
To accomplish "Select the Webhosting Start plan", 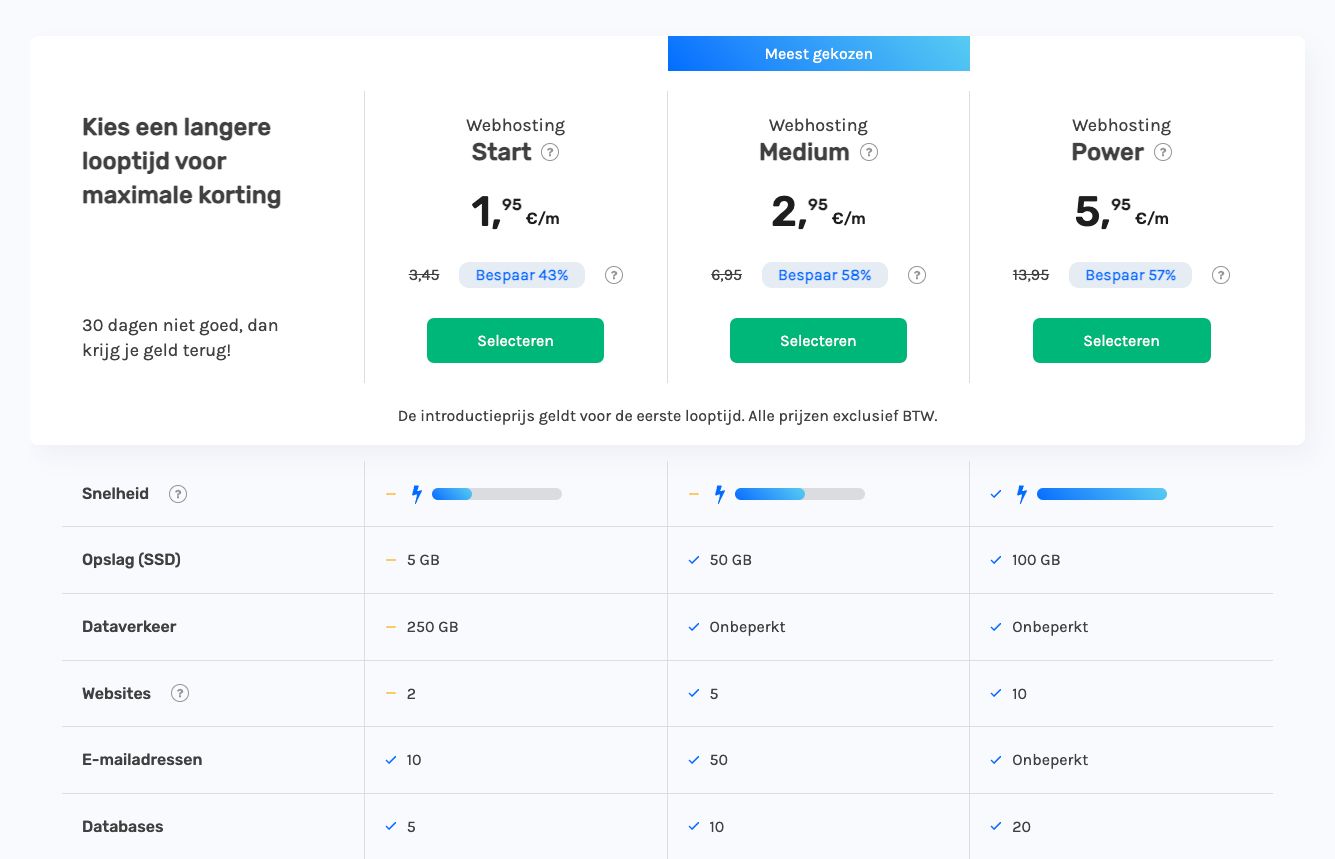I will click(515, 341).
